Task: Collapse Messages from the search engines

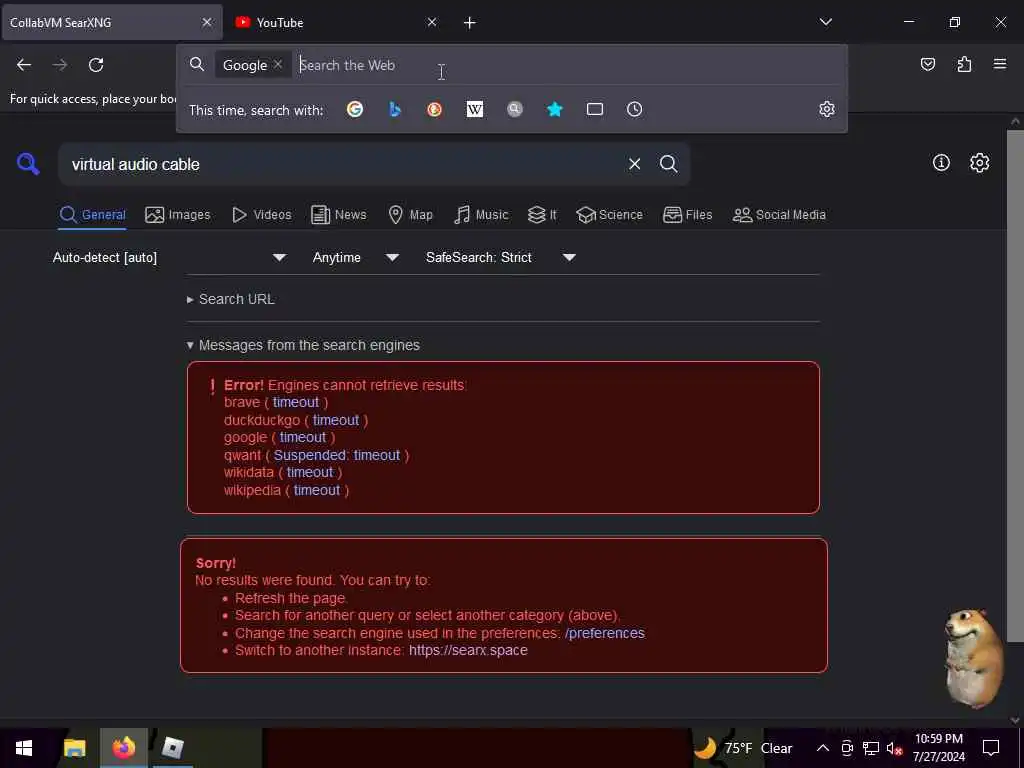Action: (304, 345)
